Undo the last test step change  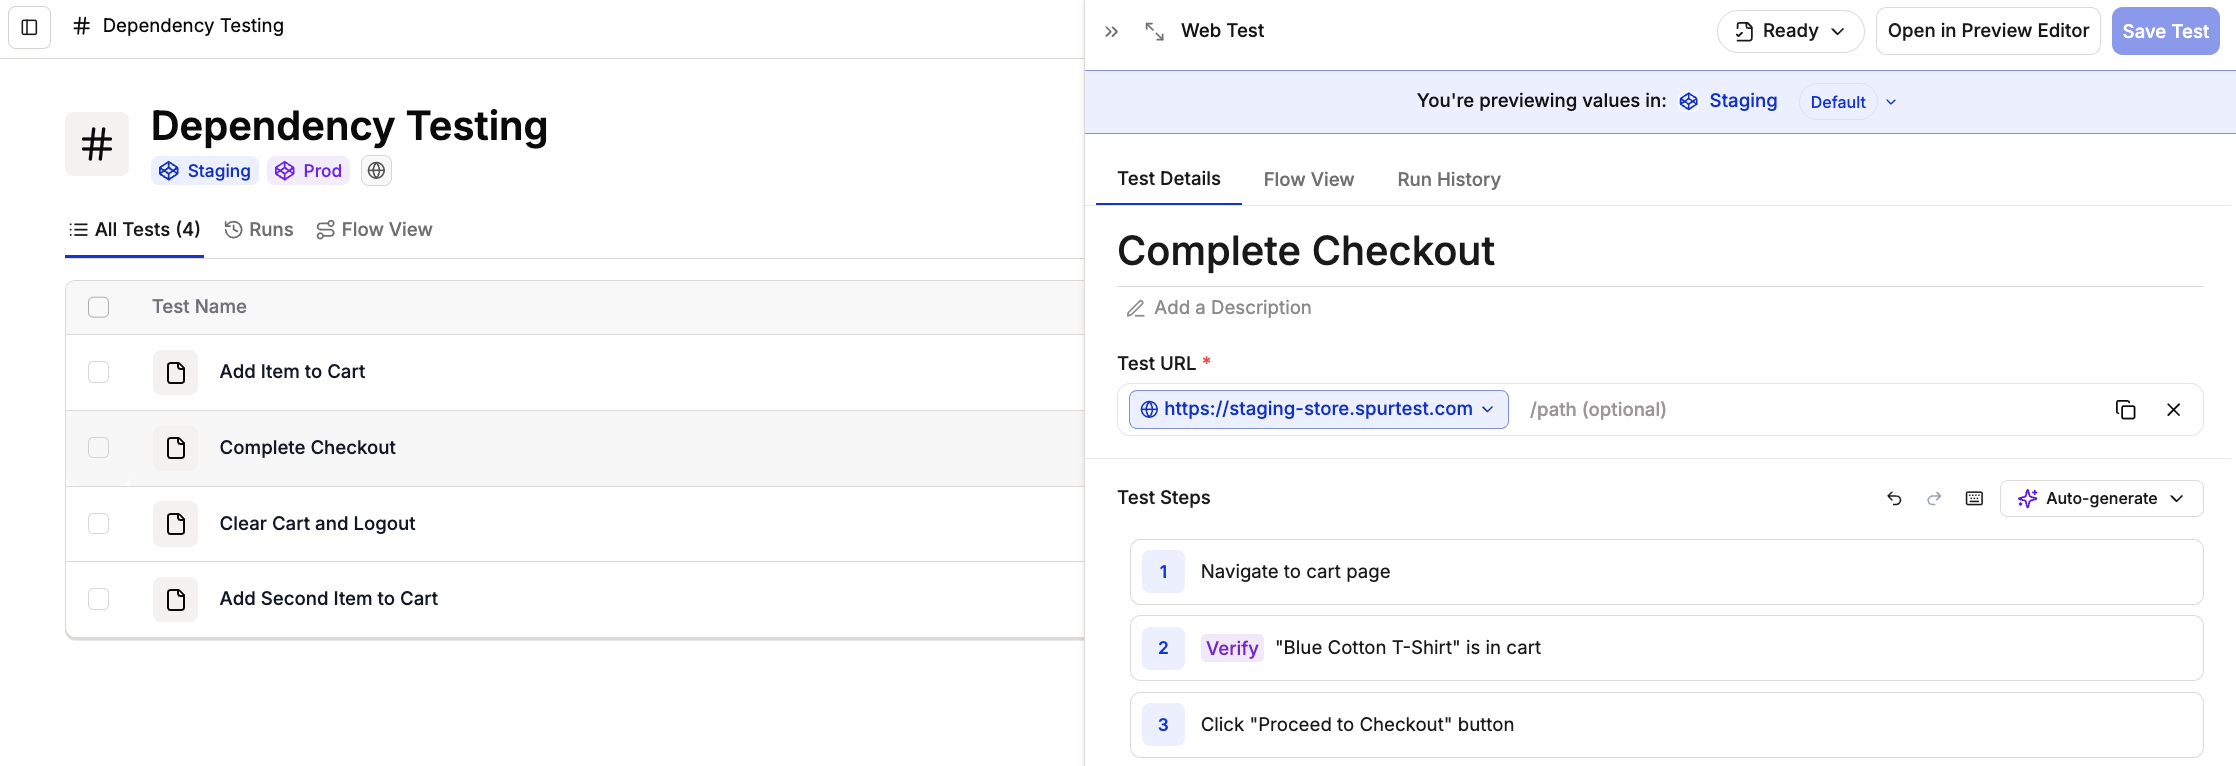point(1894,498)
